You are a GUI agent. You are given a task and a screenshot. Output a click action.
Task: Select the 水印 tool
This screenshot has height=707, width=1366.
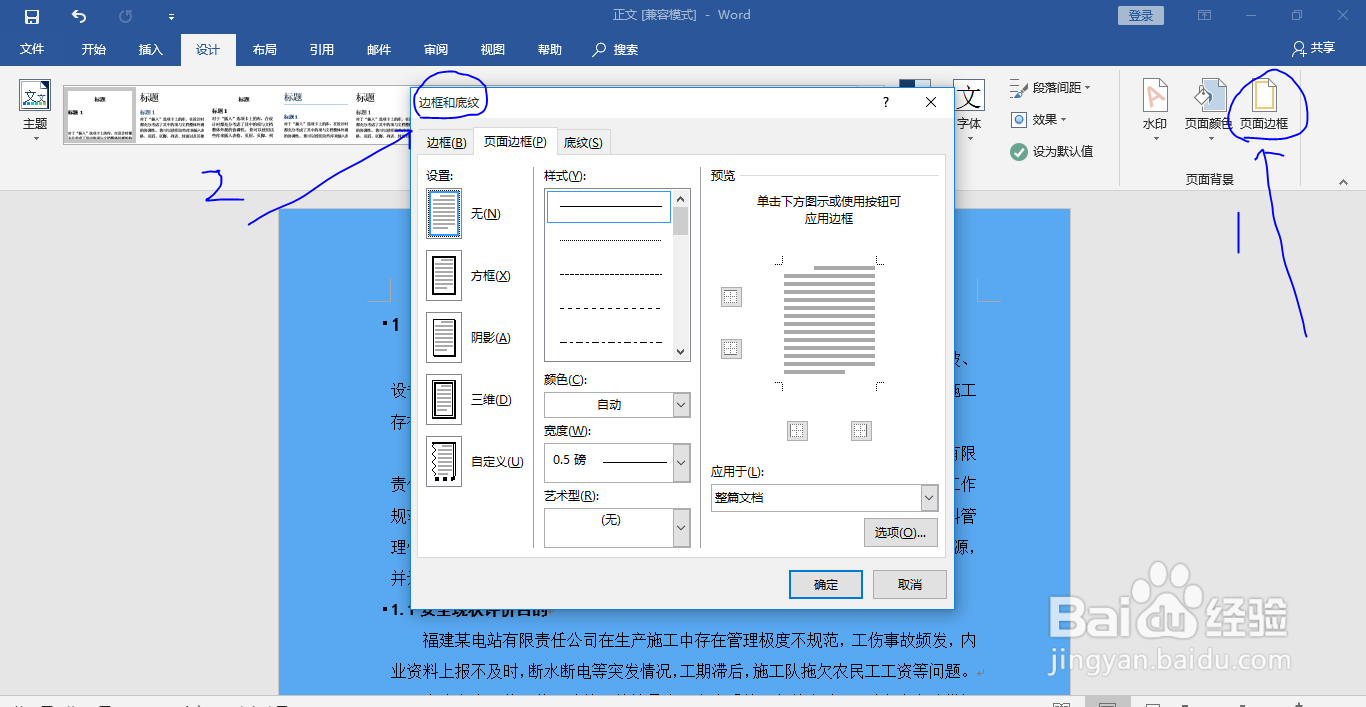(x=1154, y=107)
